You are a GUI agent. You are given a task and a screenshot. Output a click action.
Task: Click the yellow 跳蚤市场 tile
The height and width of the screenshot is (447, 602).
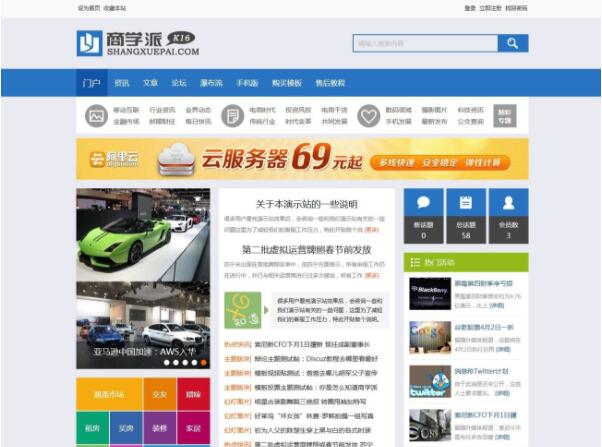tap(109, 394)
